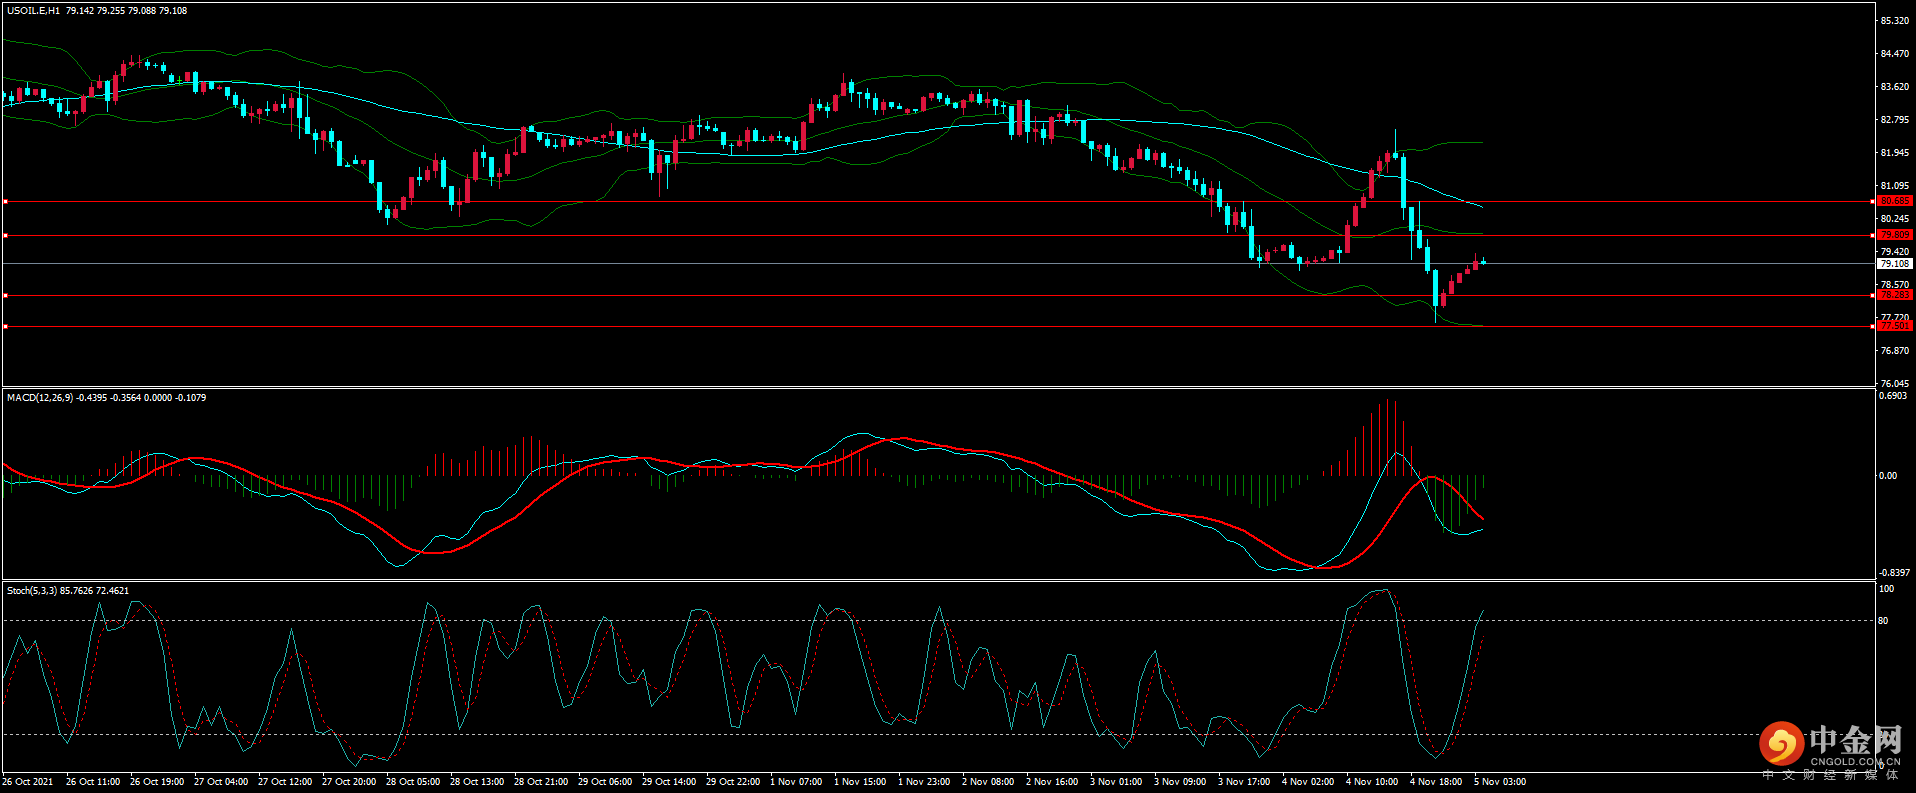Click the 79.809 red price level tag

click(1894, 235)
